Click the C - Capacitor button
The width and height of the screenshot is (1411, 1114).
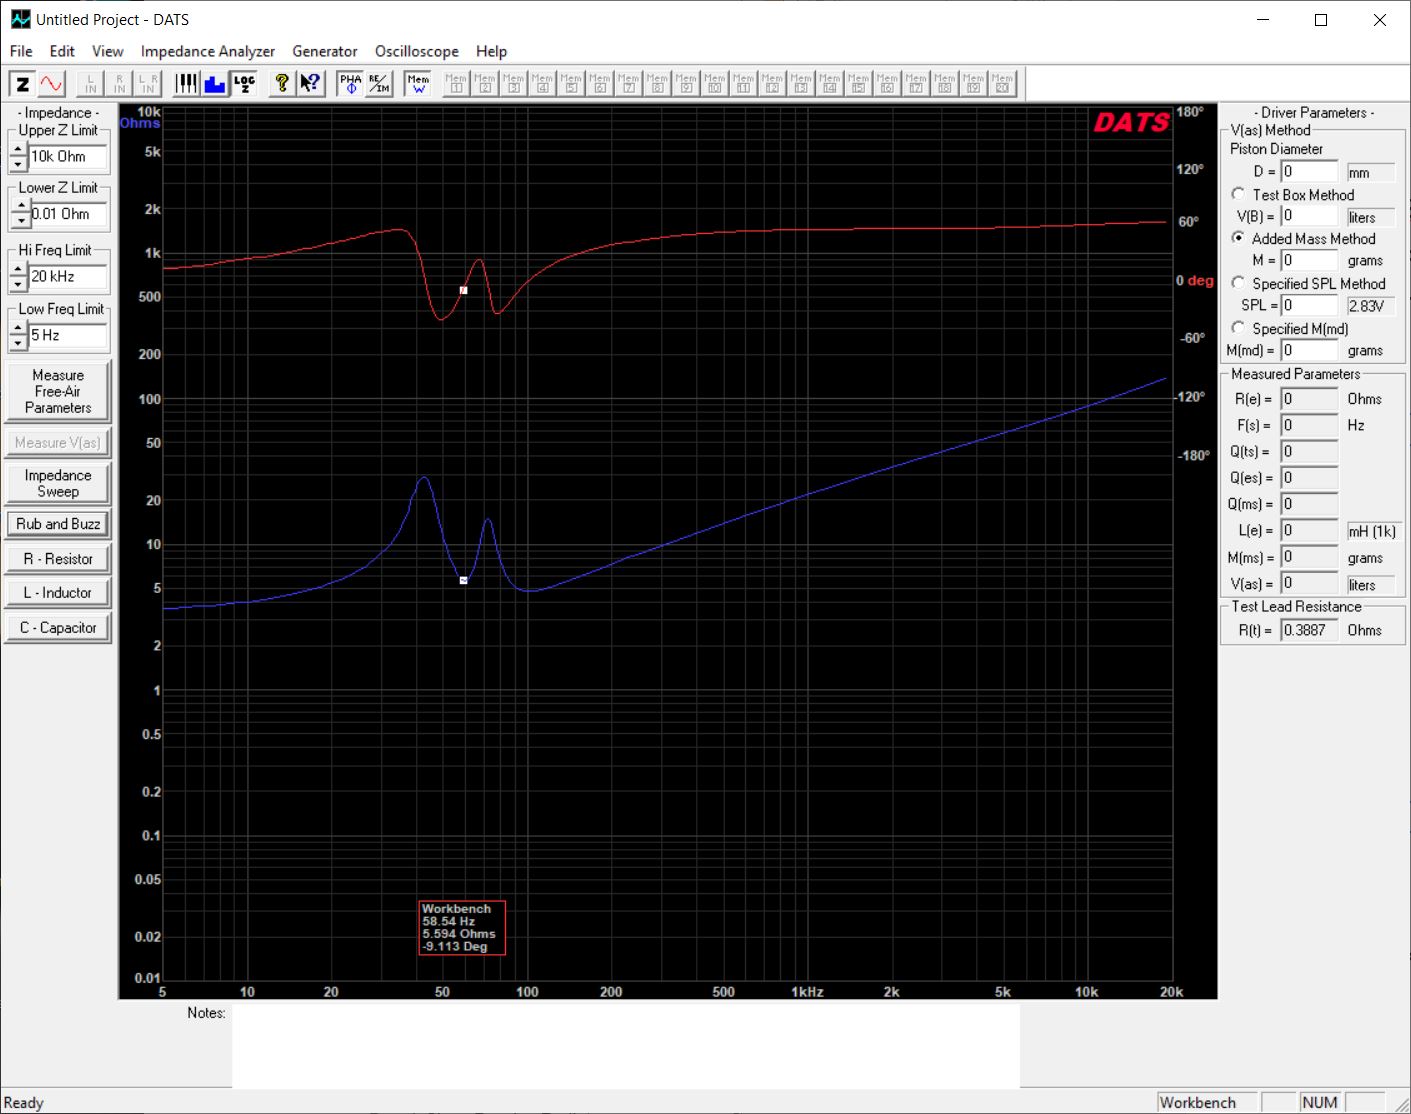point(58,628)
